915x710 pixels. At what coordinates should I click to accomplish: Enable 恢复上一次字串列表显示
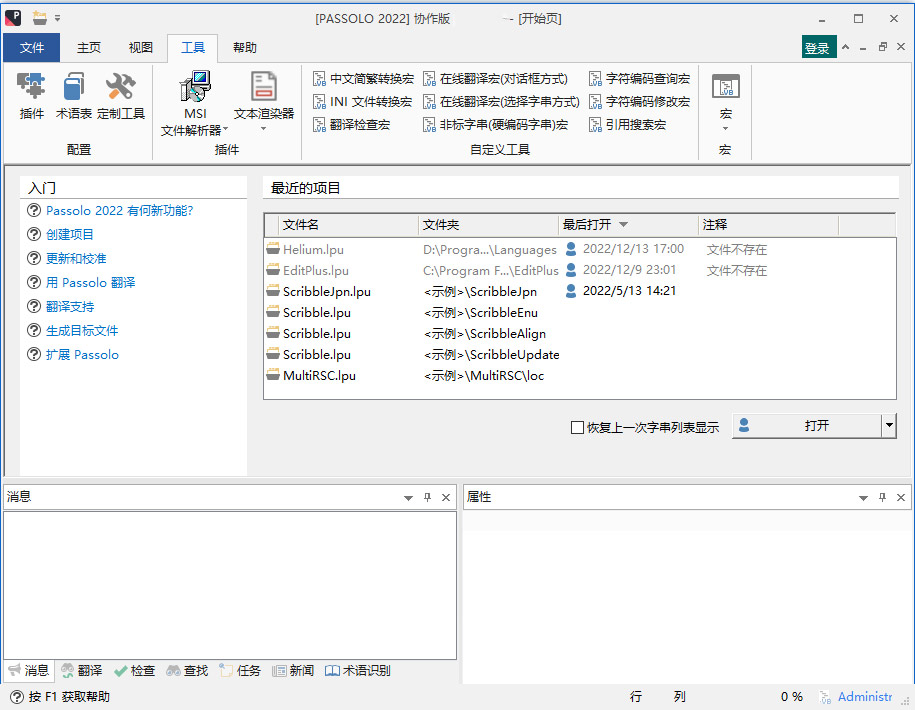[x=578, y=426]
